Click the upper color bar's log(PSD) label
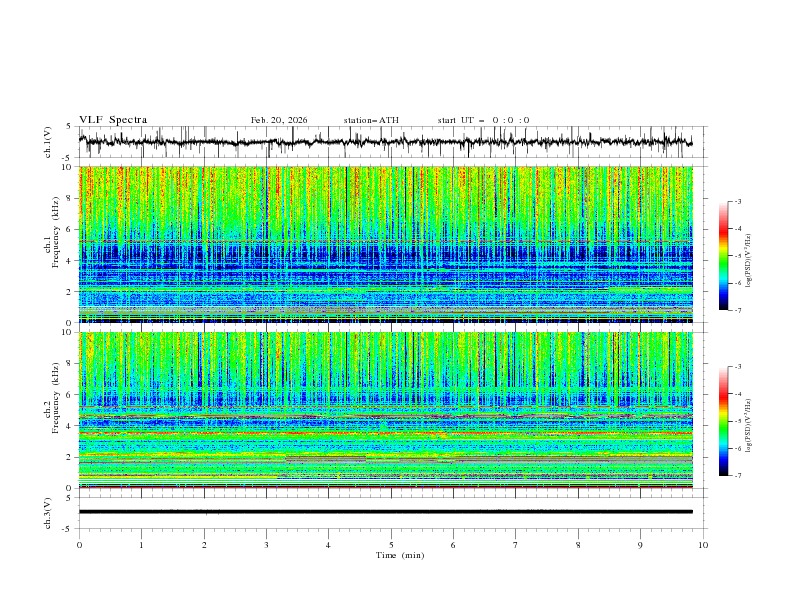Image resolution: width=792 pixels, height=612 pixels. [748, 261]
